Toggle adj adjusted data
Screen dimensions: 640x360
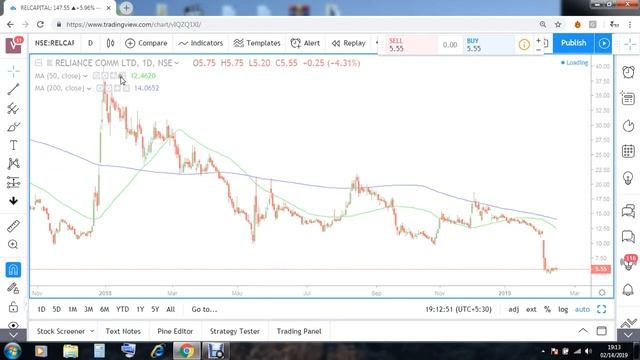tap(513, 309)
